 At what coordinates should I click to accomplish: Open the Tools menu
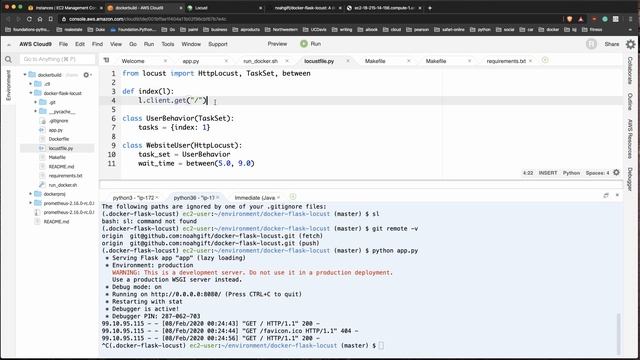168,44
